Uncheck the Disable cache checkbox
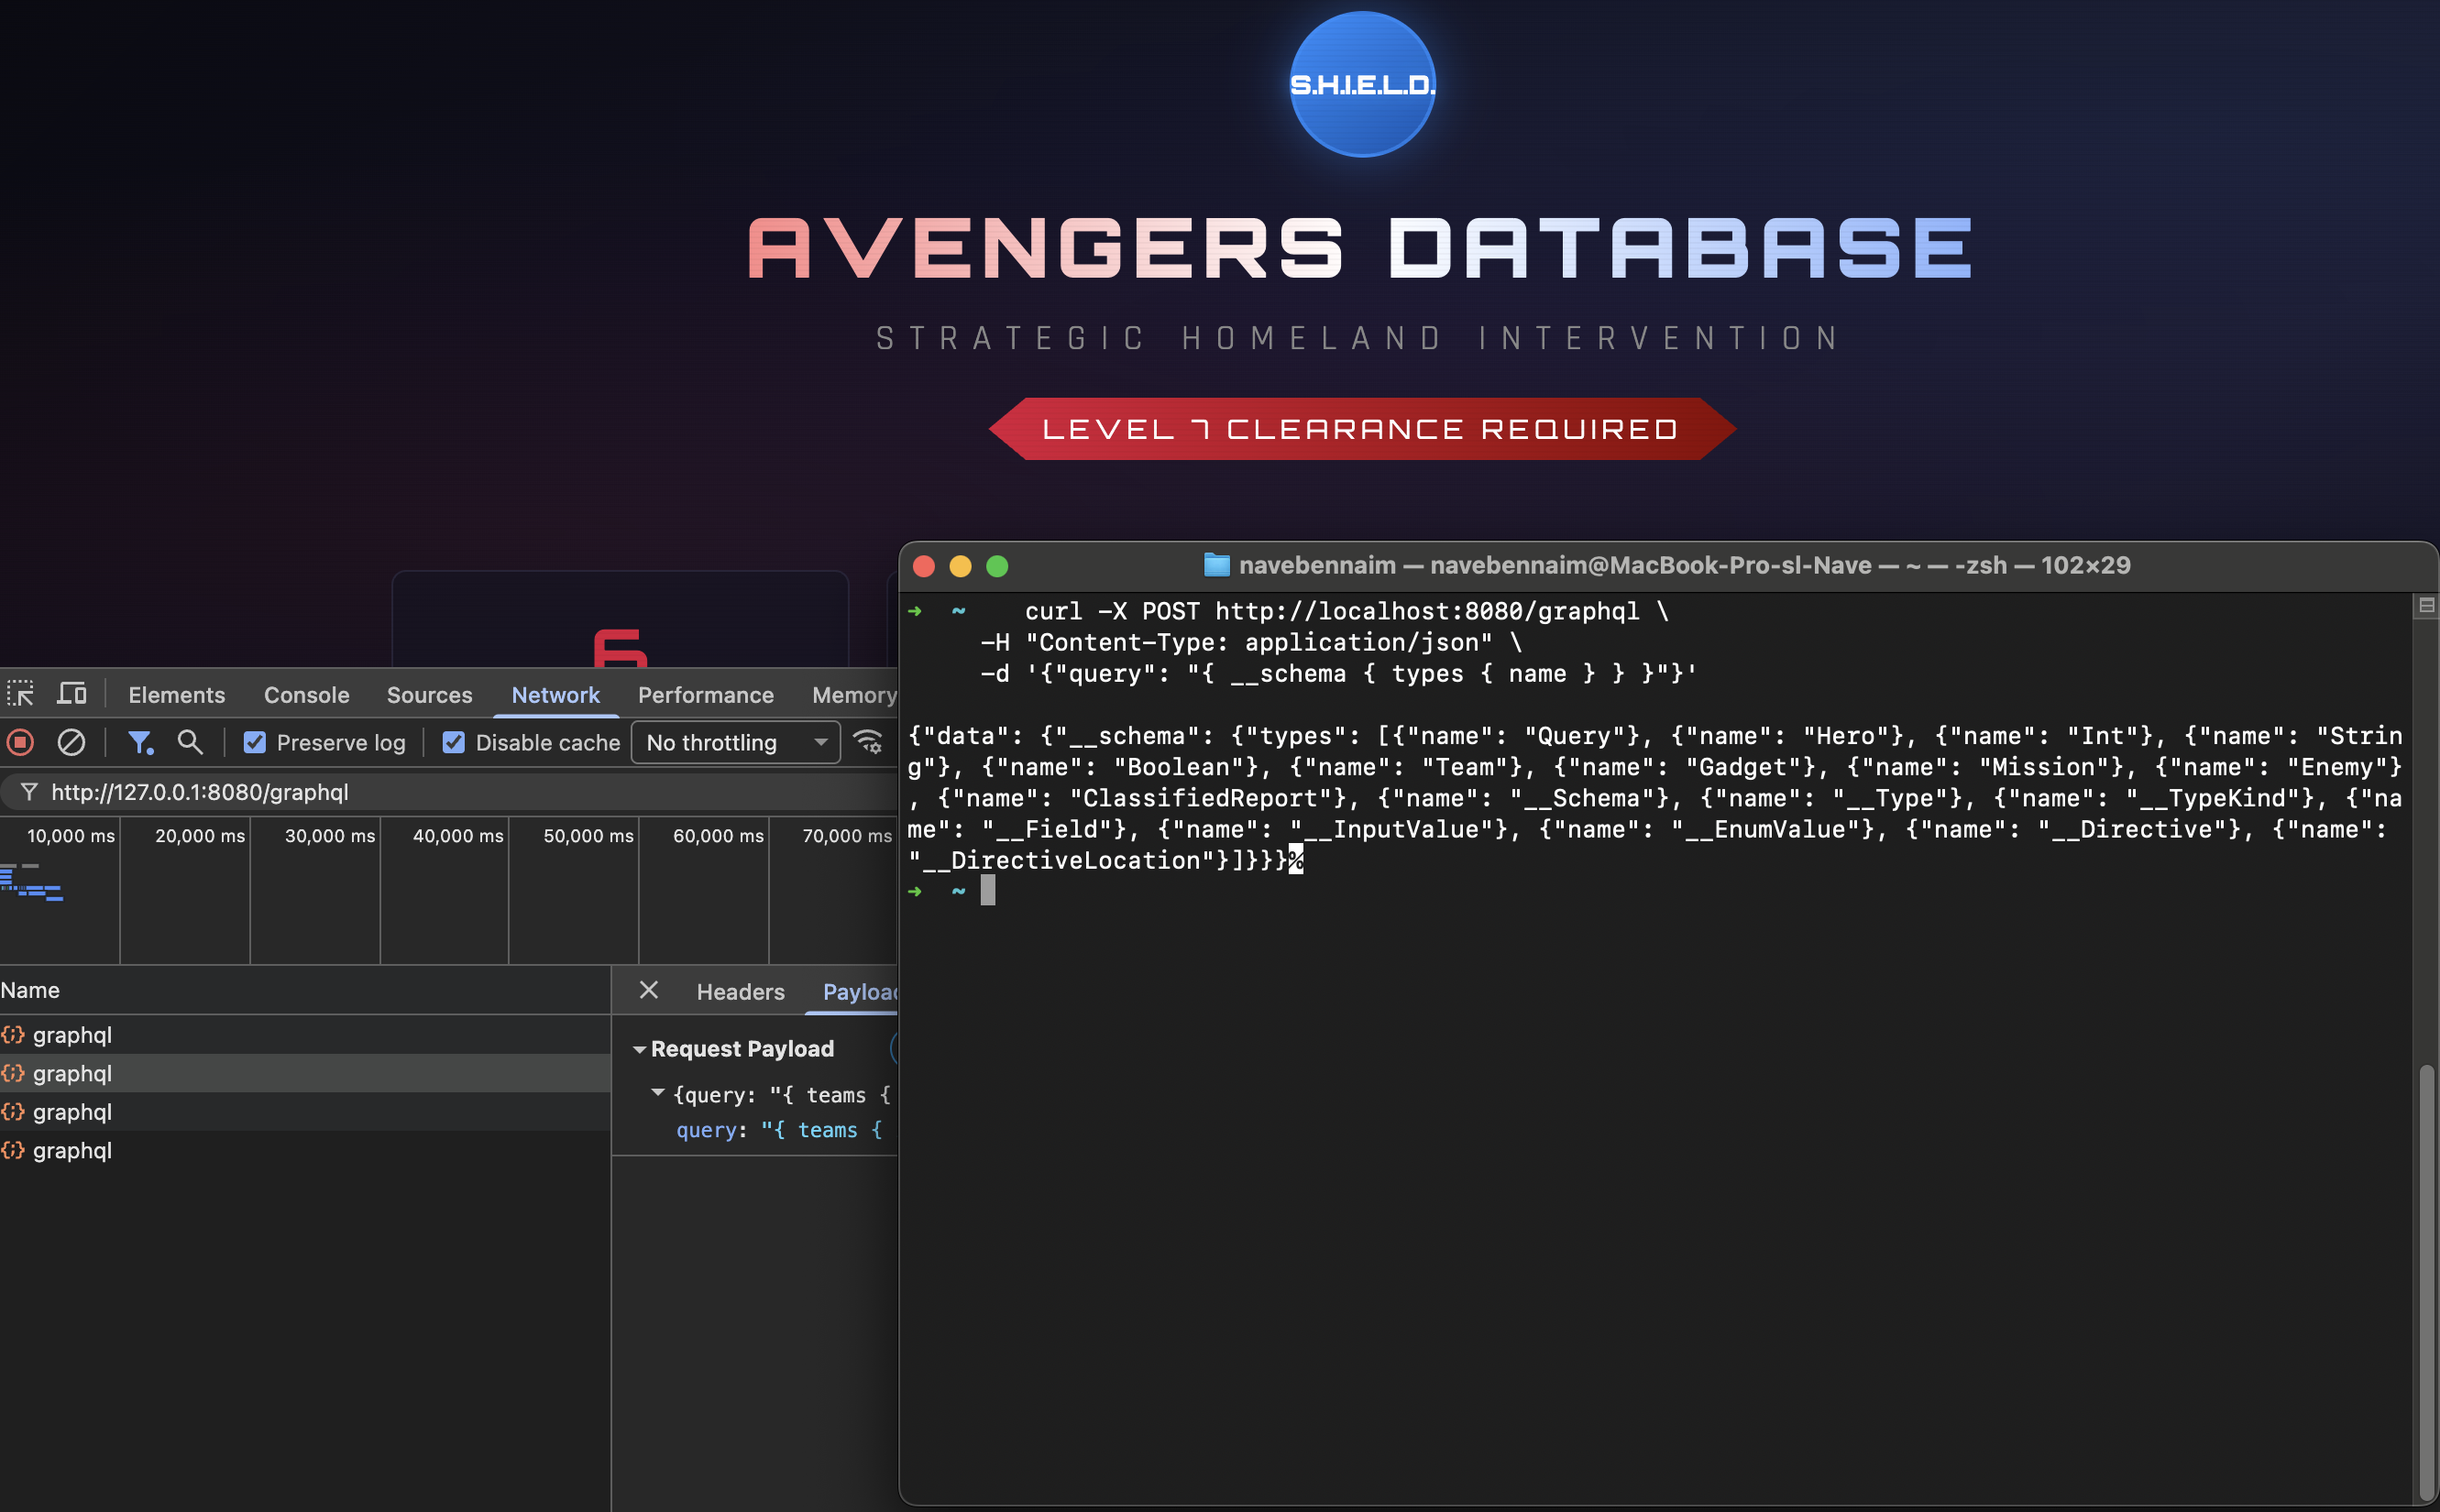Screen dimensions: 2440x1512 tap(454, 742)
